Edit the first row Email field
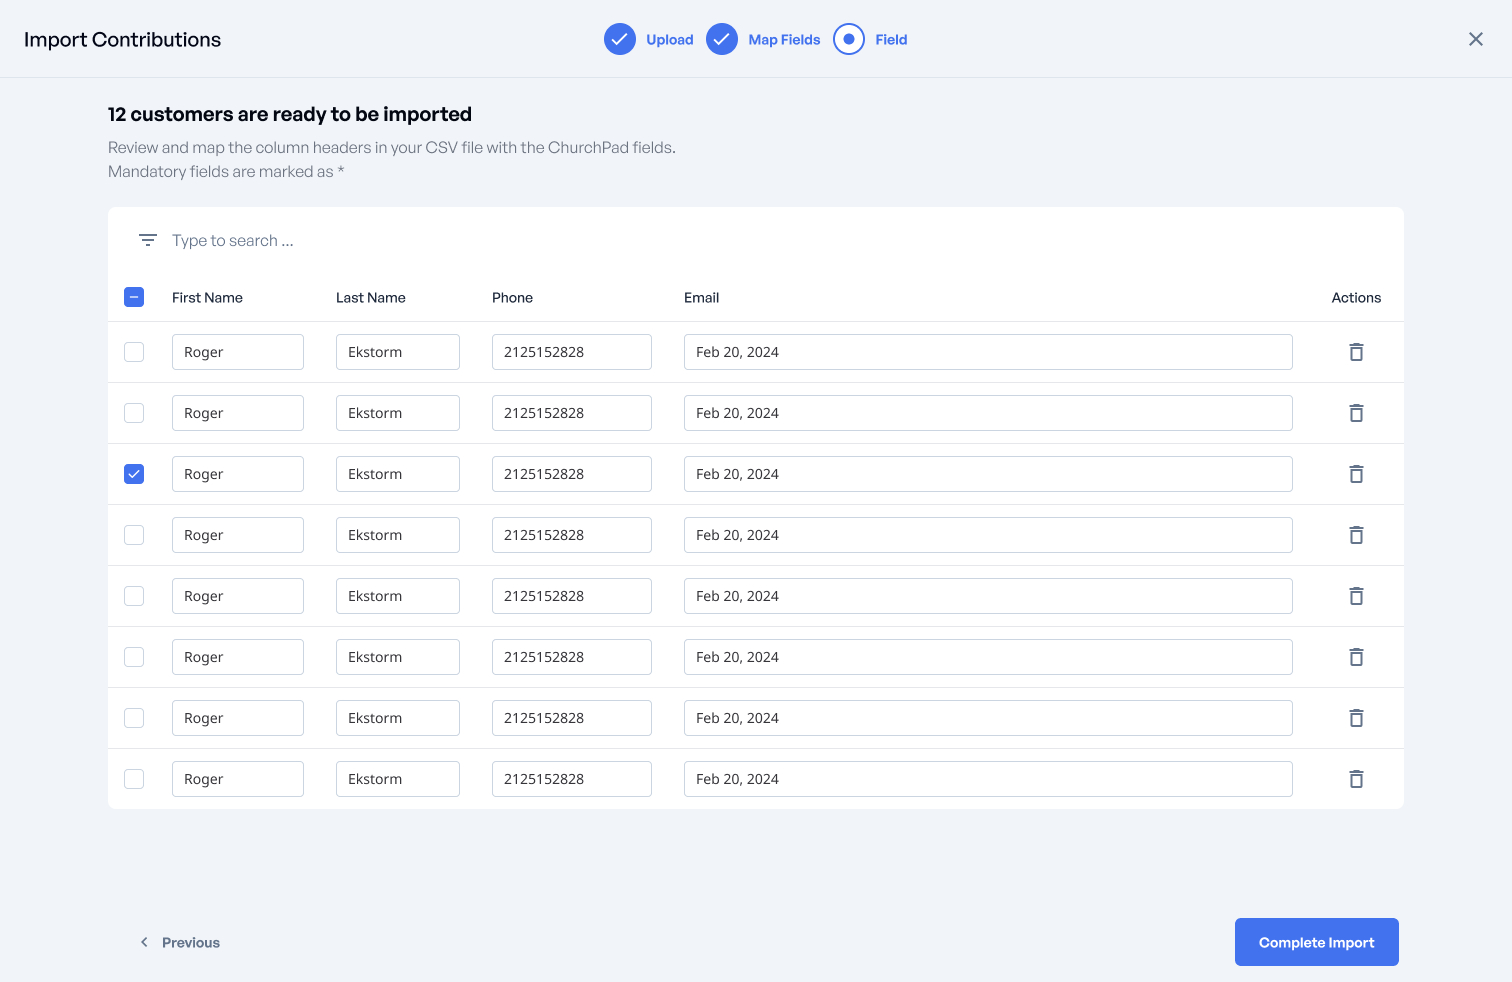The width and height of the screenshot is (1512, 982). (x=987, y=352)
